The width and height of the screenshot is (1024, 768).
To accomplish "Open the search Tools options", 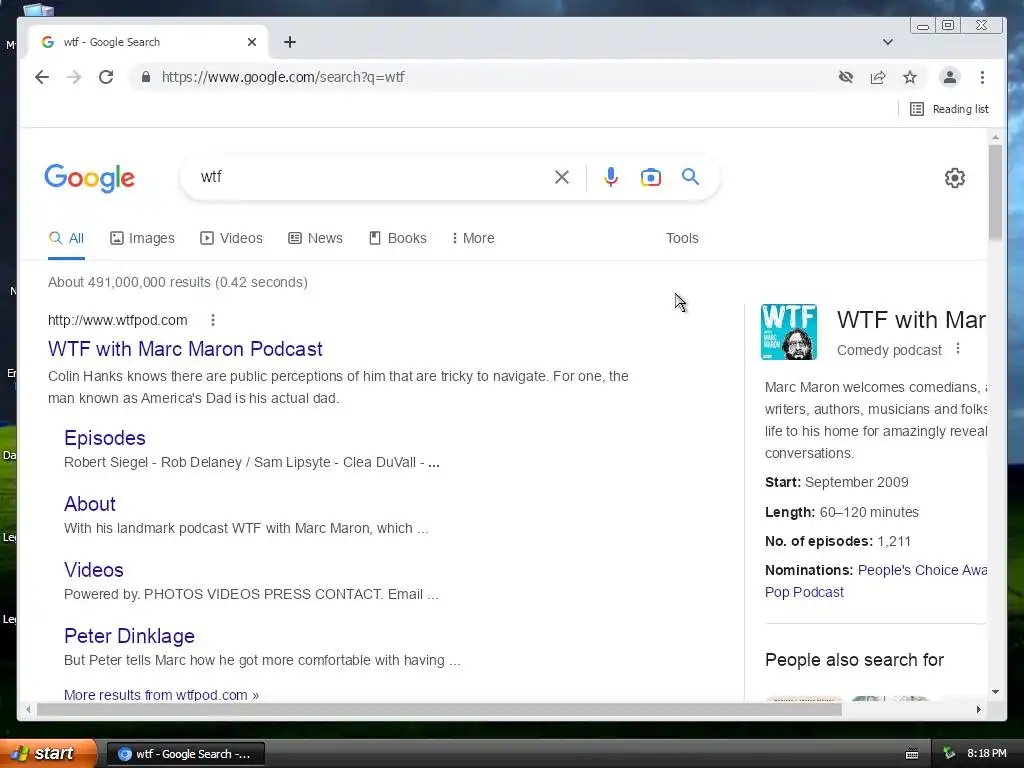I will click(682, 238).
